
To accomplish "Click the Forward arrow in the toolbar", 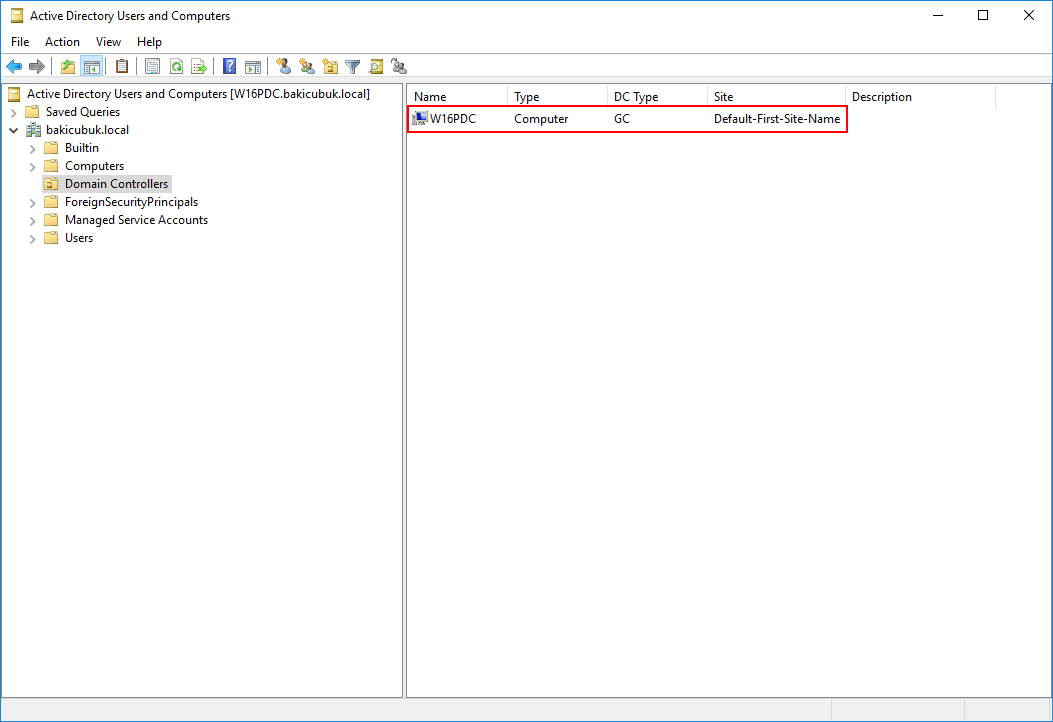I will pyautogui.click(x=37, y=66).
